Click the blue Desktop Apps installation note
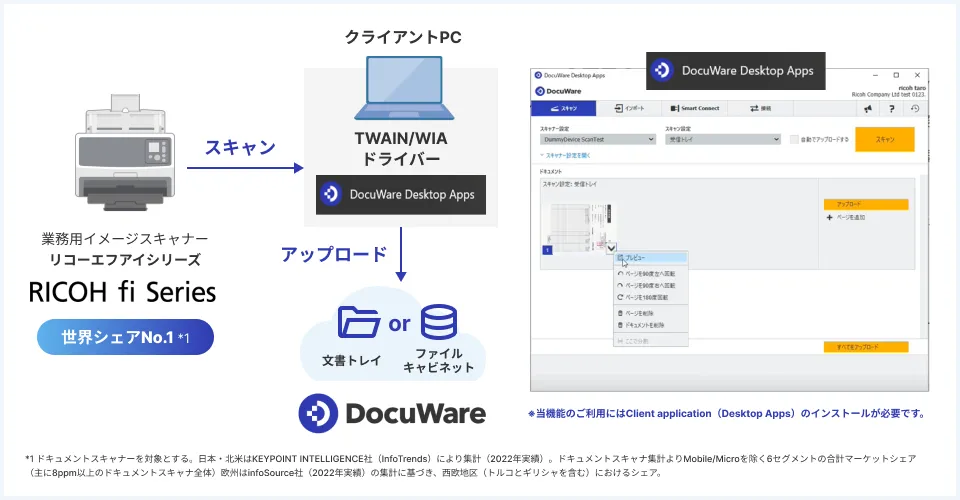The image size is (960, 500). [726, 414]
